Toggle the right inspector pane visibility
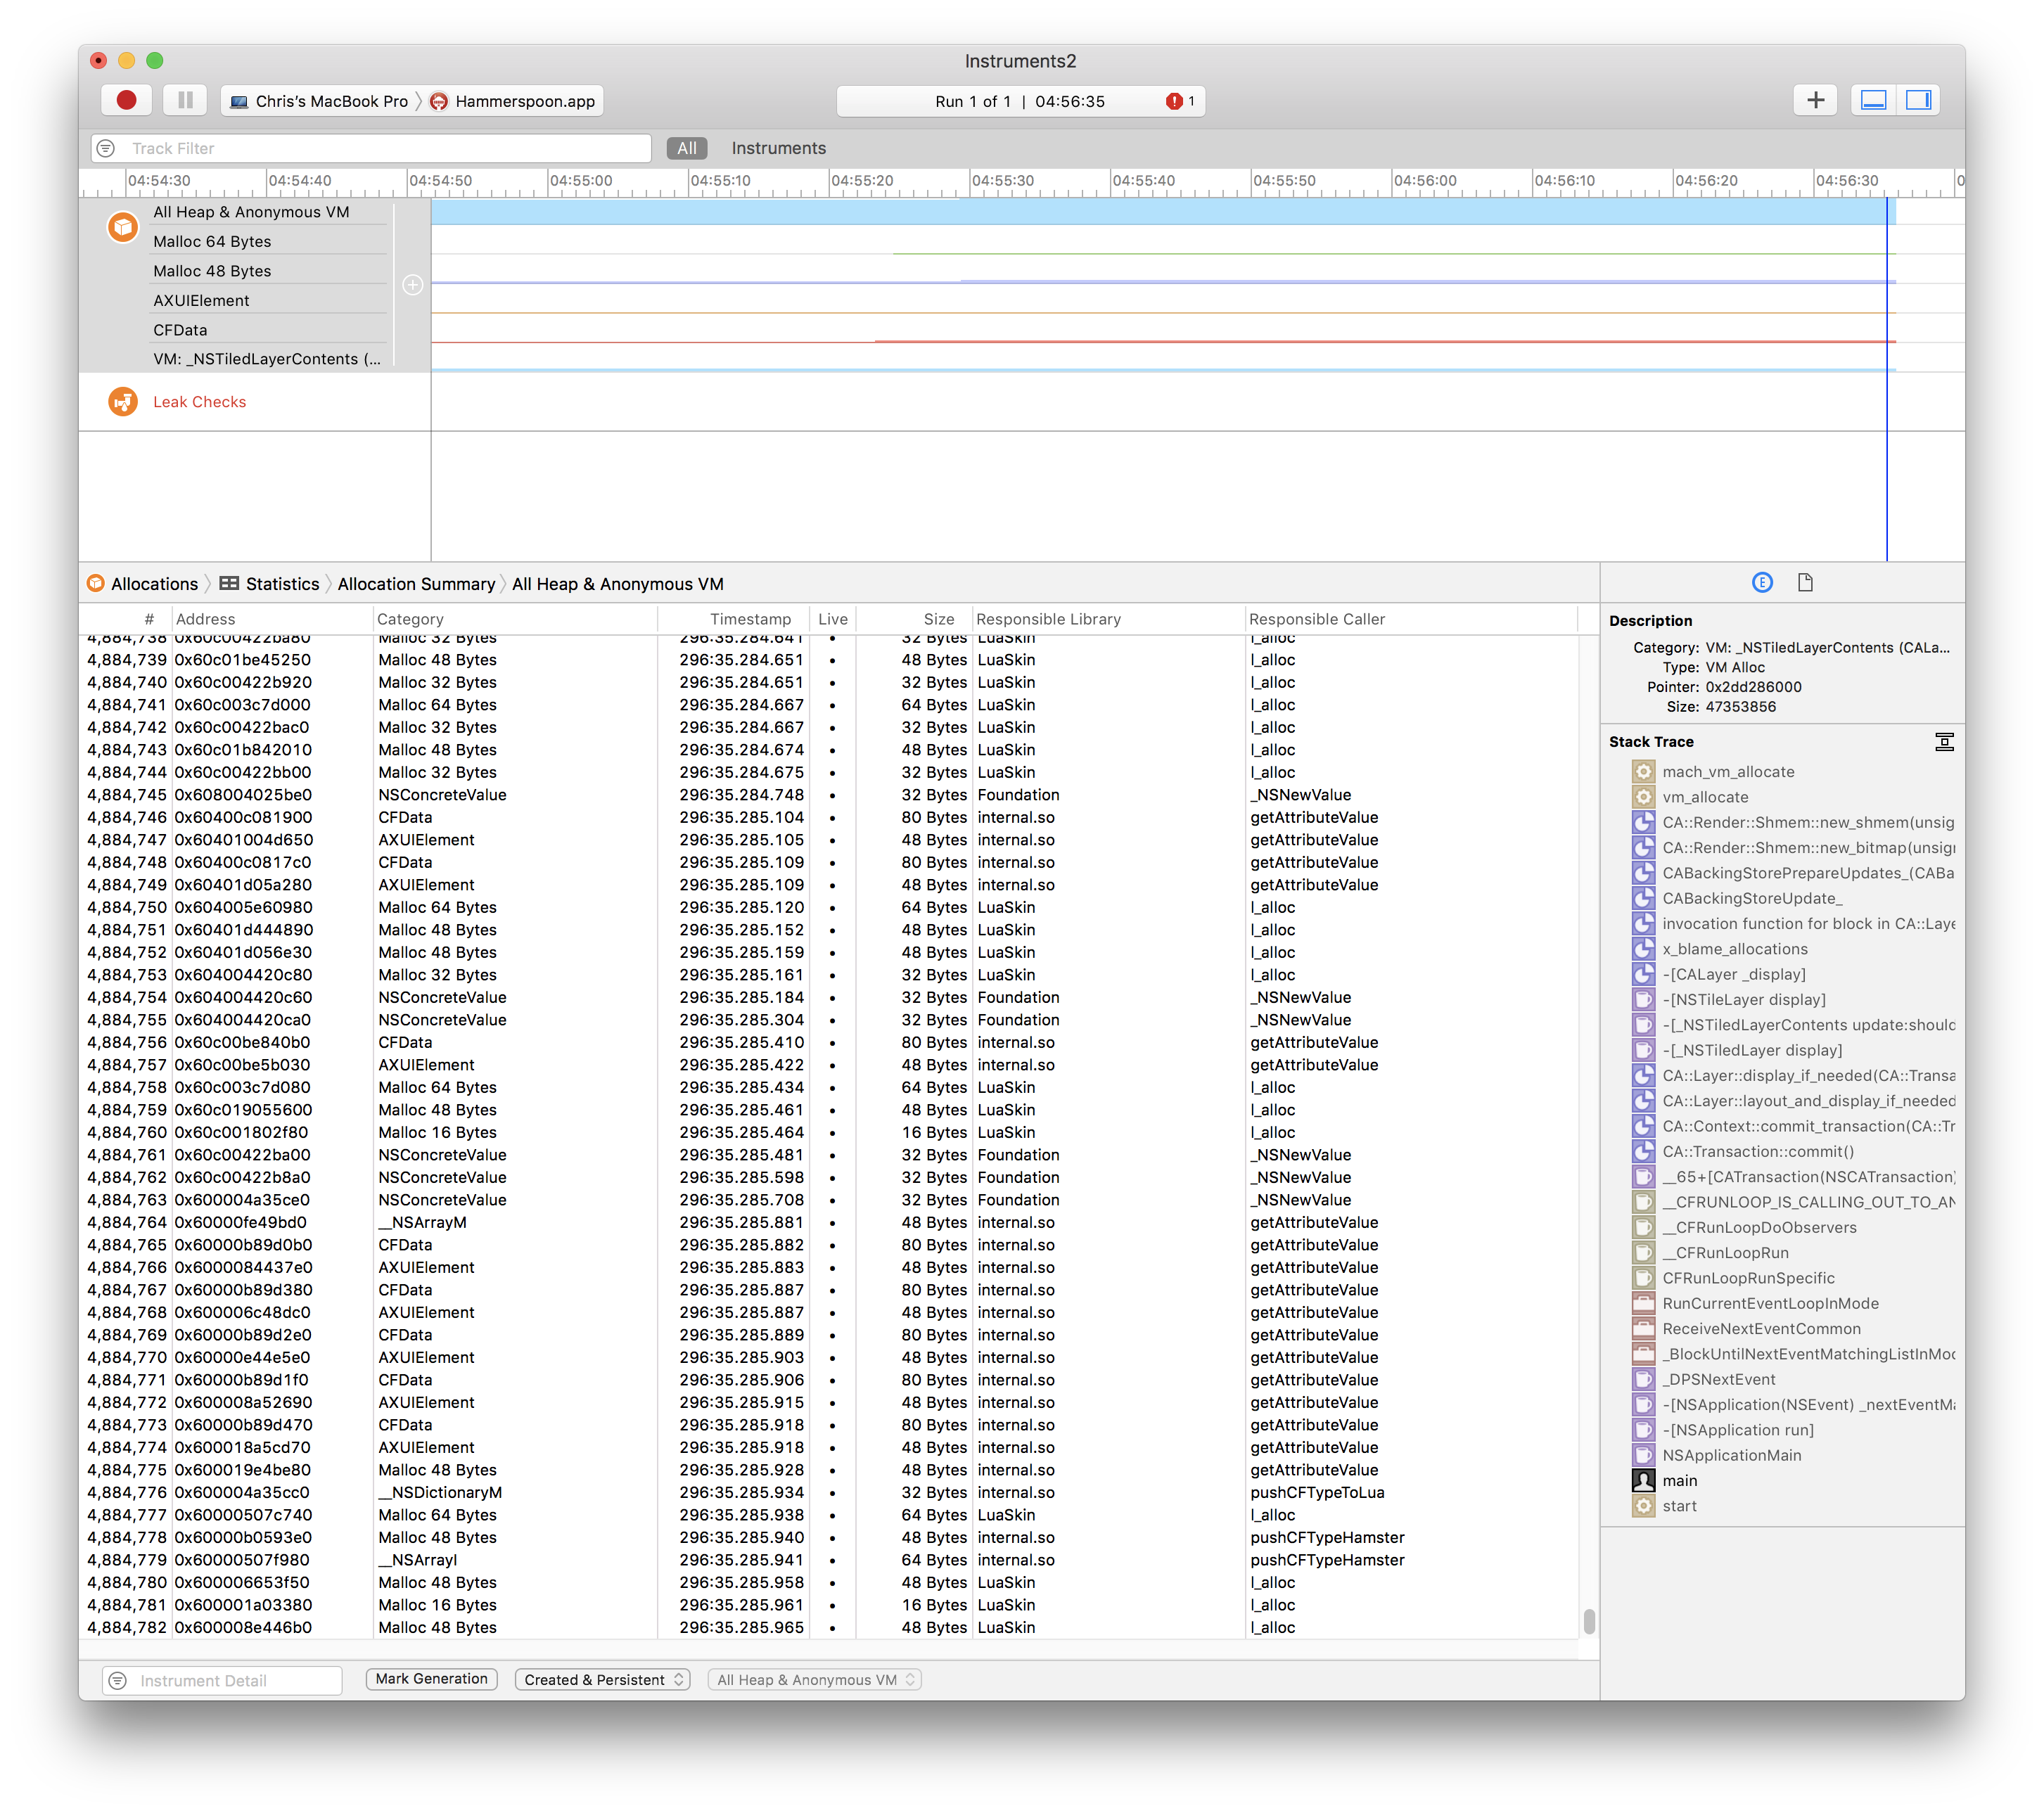Viewport: 2044px width, 1813px height. coord(1920,99)
